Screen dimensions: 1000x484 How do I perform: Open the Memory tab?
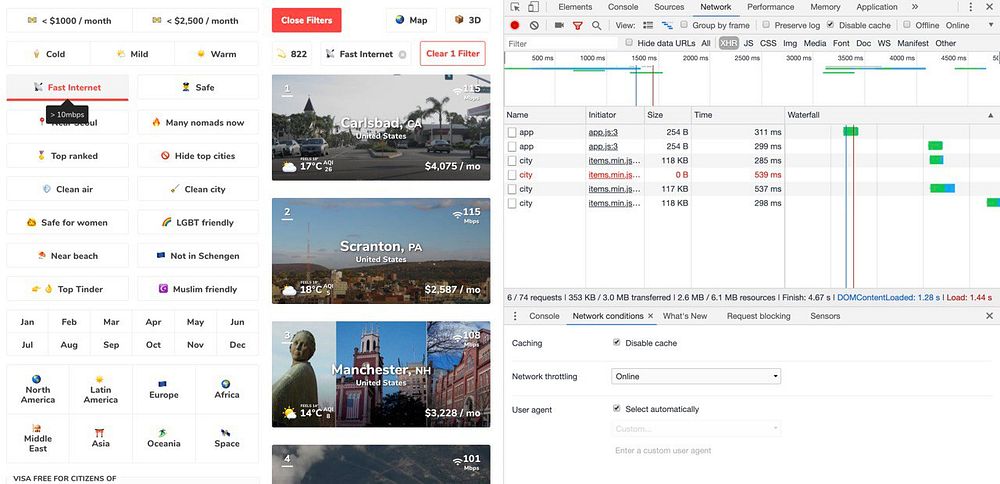tap(825, 7)
